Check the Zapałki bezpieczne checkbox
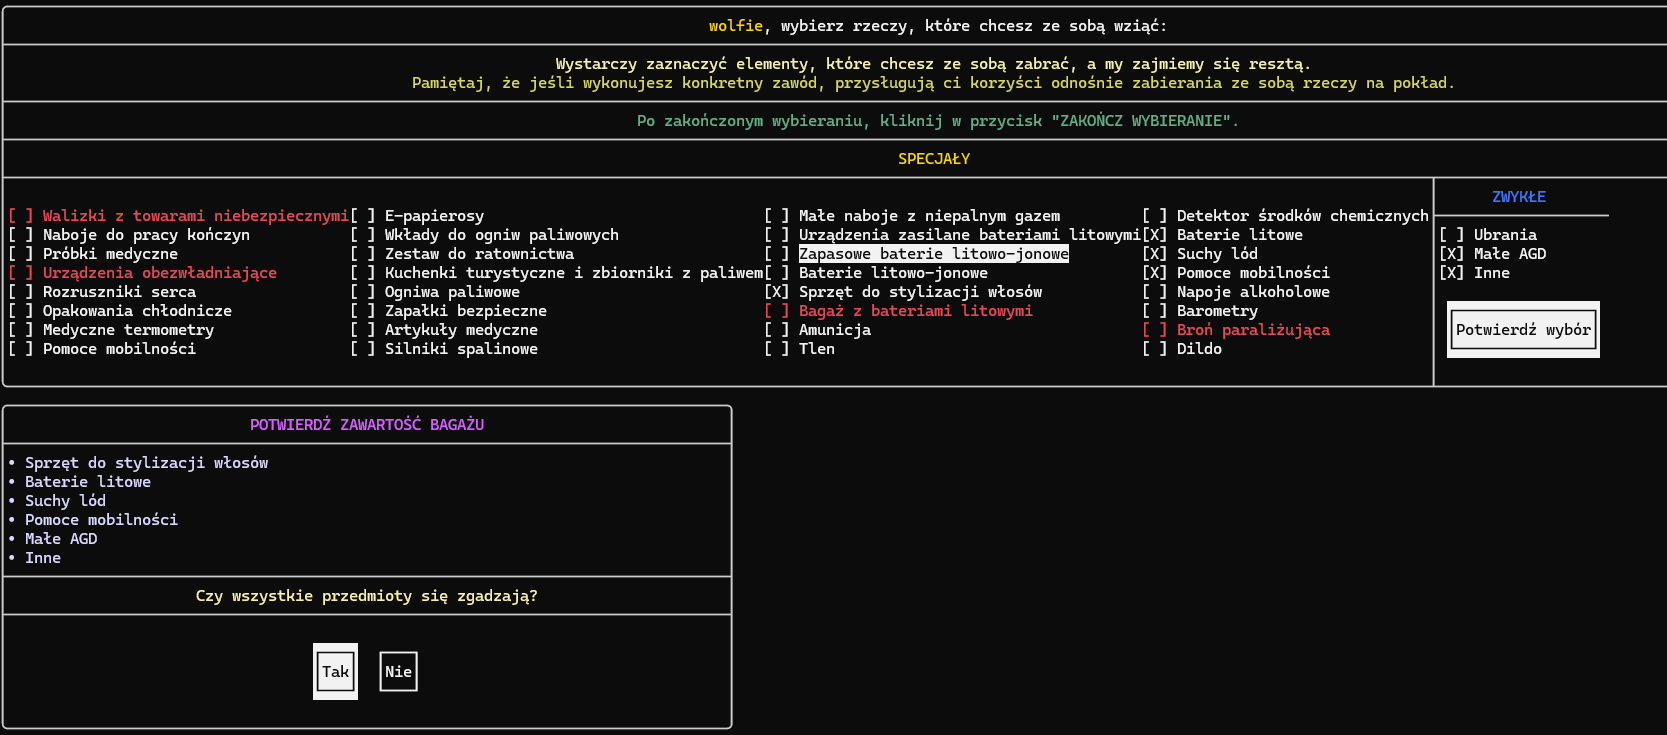This screenshot has width=1667, height=735. [x=363, y=311]
